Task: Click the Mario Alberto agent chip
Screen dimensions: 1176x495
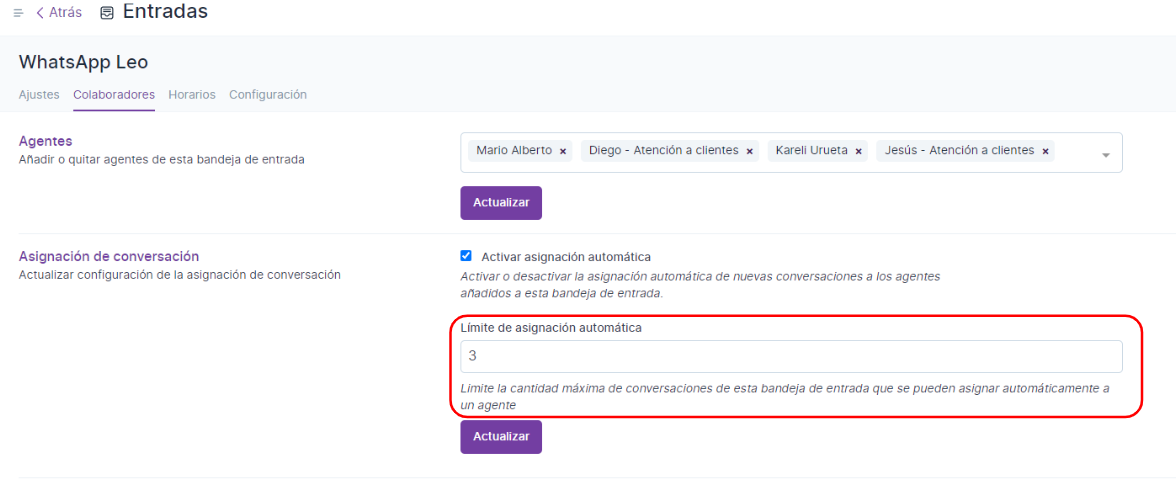Action: pyautogui.click(x=513, y=151)
